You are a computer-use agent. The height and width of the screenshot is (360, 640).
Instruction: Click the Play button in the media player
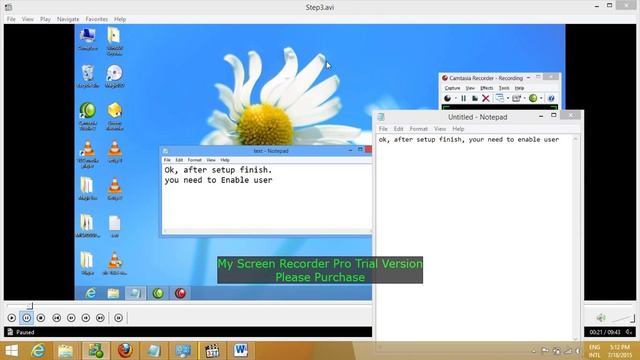coord(12,318)
